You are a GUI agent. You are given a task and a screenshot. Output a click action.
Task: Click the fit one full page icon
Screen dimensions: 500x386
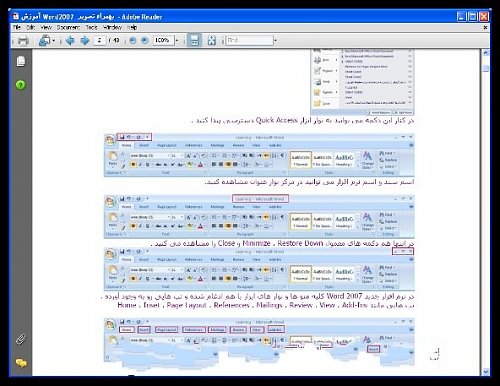point(212,41)
